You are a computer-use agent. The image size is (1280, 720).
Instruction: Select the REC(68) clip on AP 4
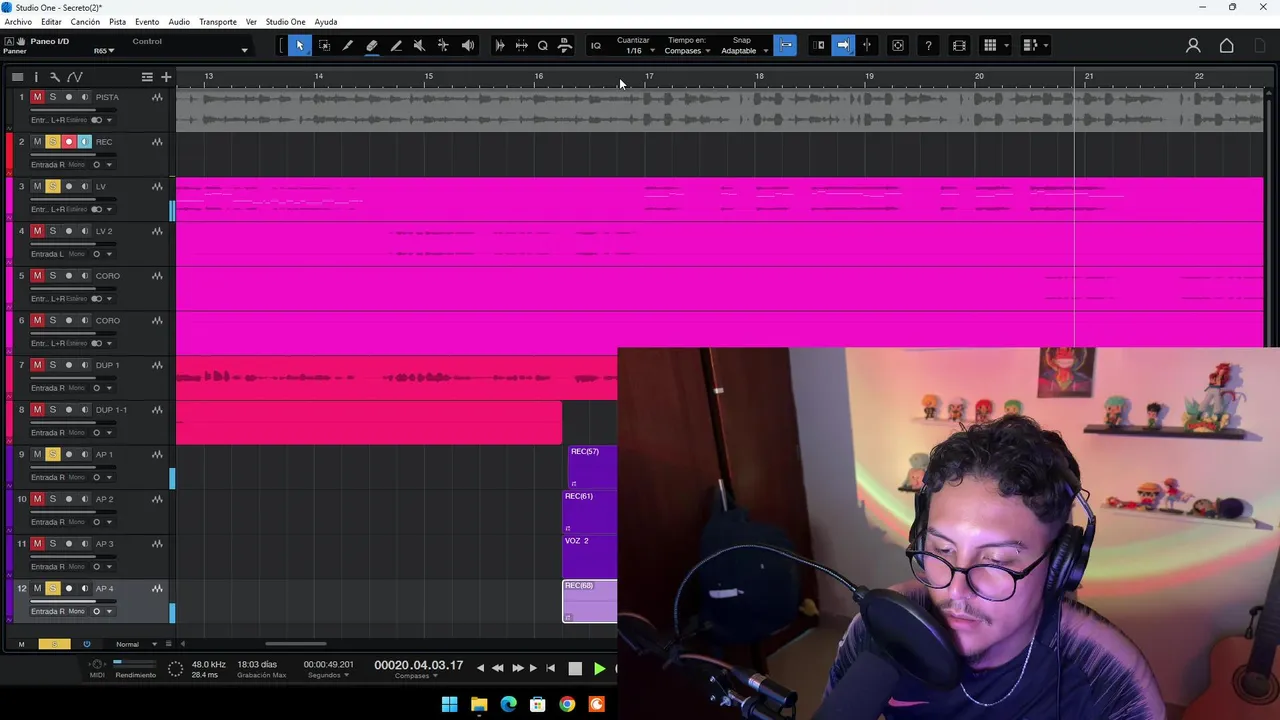click(x=590, y=601)
